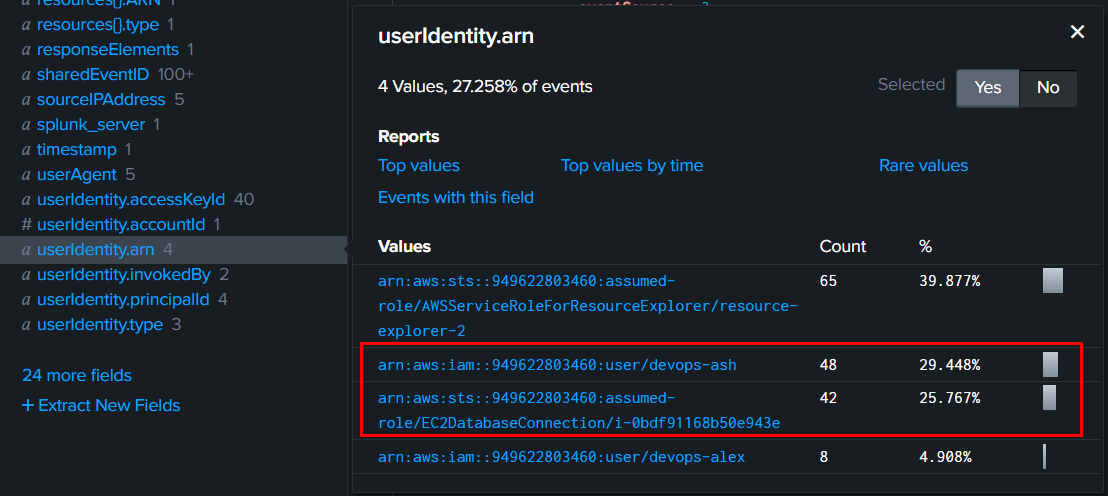Viewport: 1108px width, 496px height.
Task: Set Selected toggle to No
Action: pos(1047,88)
